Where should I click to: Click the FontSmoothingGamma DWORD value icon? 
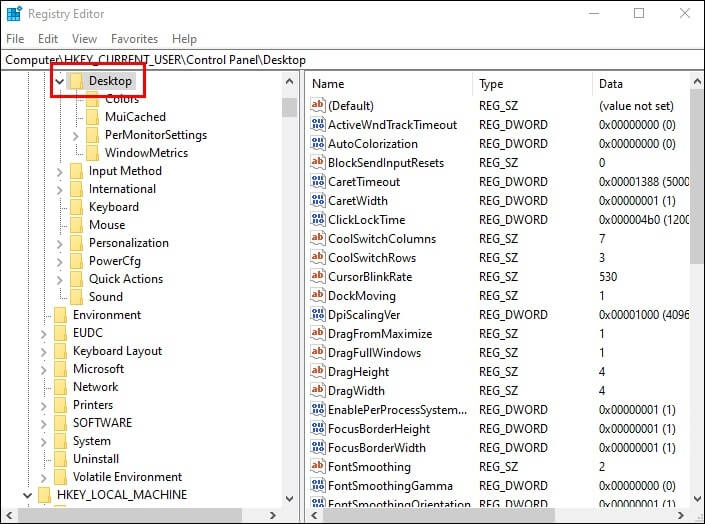click(x=317, y=486)
